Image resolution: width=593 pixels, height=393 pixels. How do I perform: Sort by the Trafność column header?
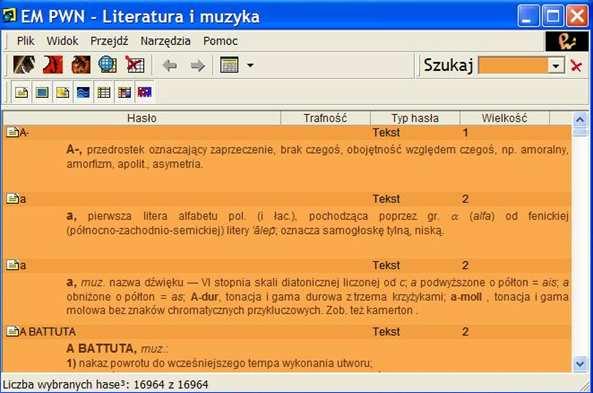(x=325, y=118)
